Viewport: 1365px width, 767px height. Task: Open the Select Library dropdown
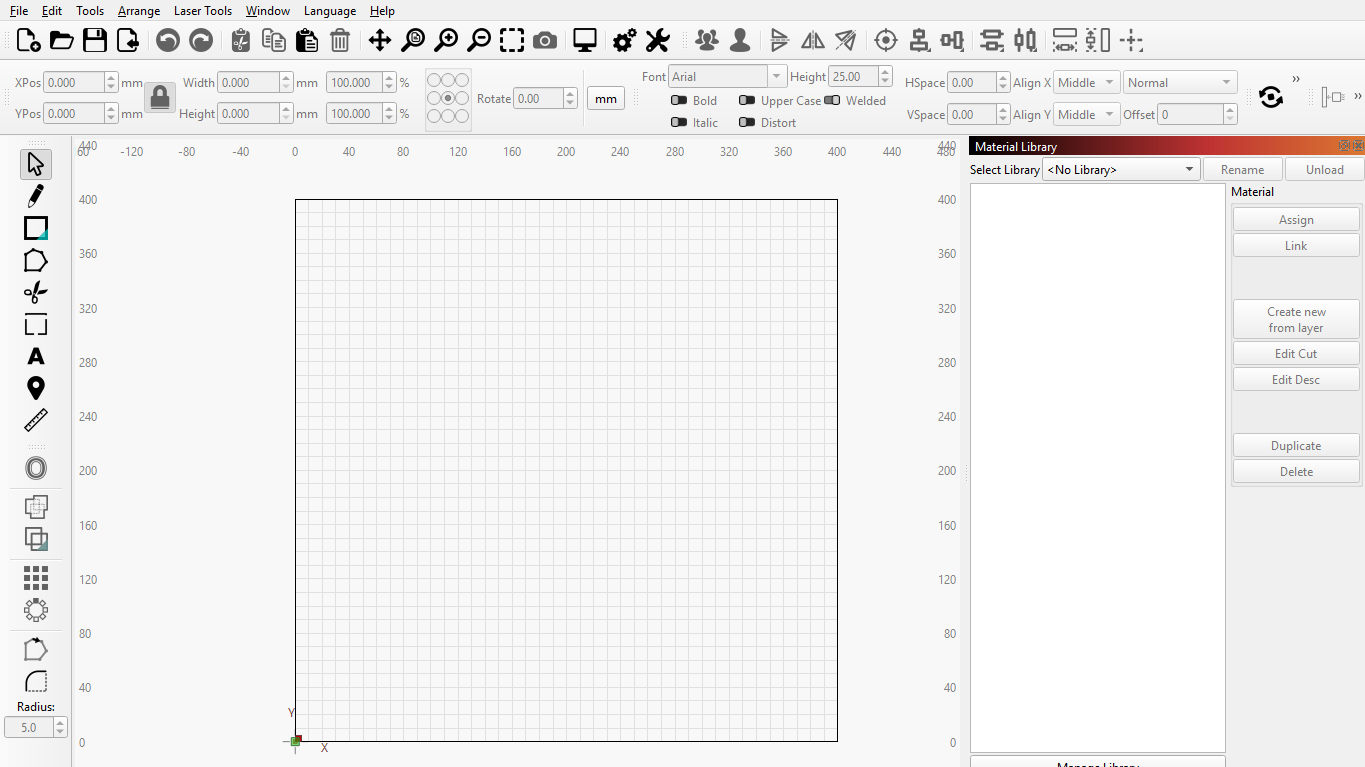pyautogui.click(x=1120, y=170)
